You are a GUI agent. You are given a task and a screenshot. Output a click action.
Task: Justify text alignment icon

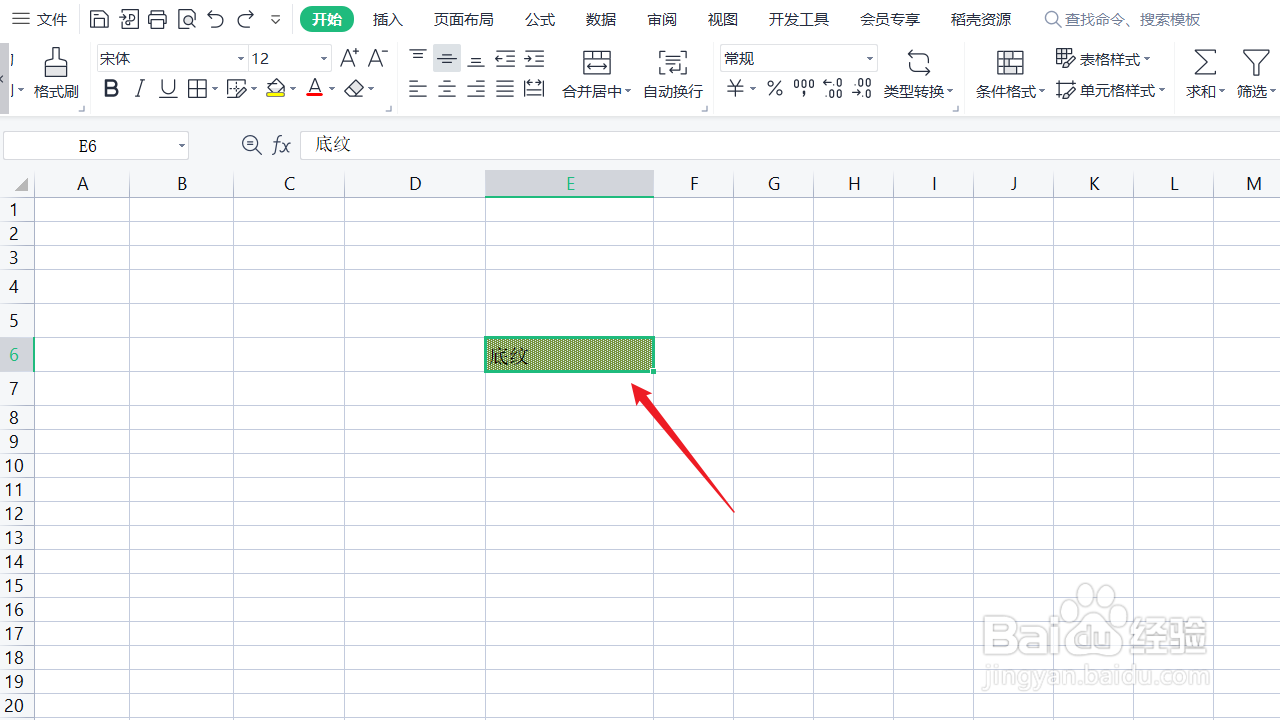click(x=505, y=89)
